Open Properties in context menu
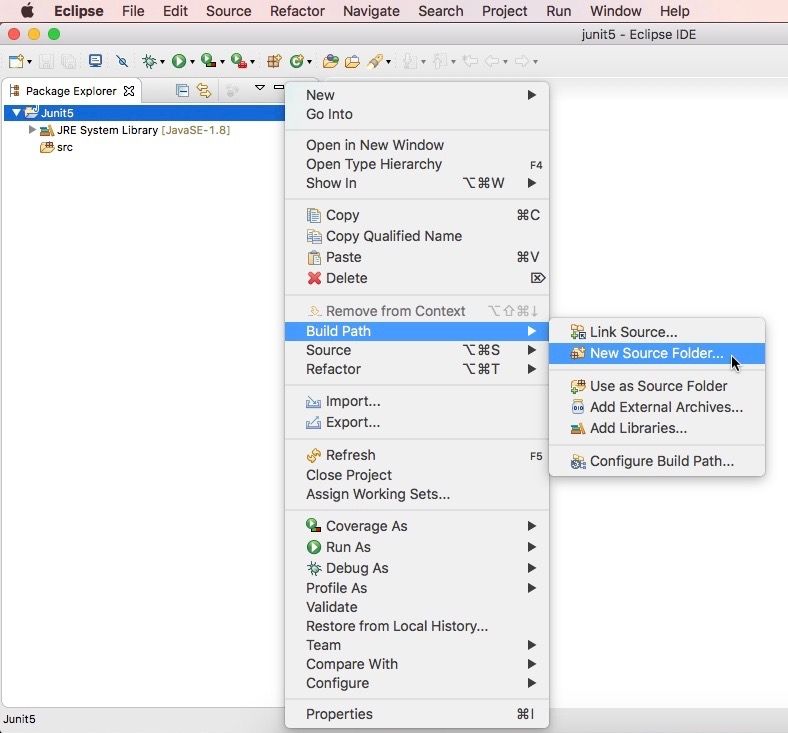This screenshot has width=788, height=733. [x=417, y=714]
